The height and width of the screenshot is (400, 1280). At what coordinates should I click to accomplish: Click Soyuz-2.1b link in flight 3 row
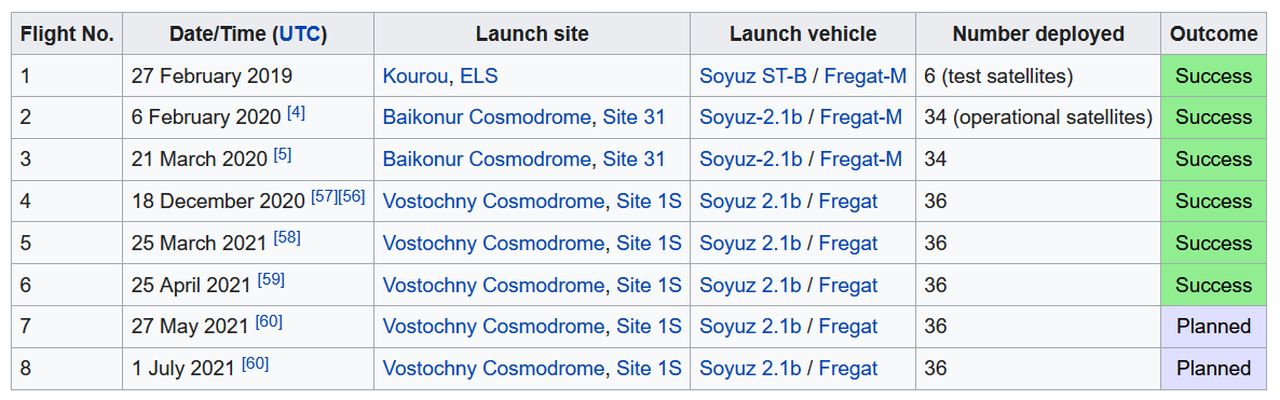750,160
